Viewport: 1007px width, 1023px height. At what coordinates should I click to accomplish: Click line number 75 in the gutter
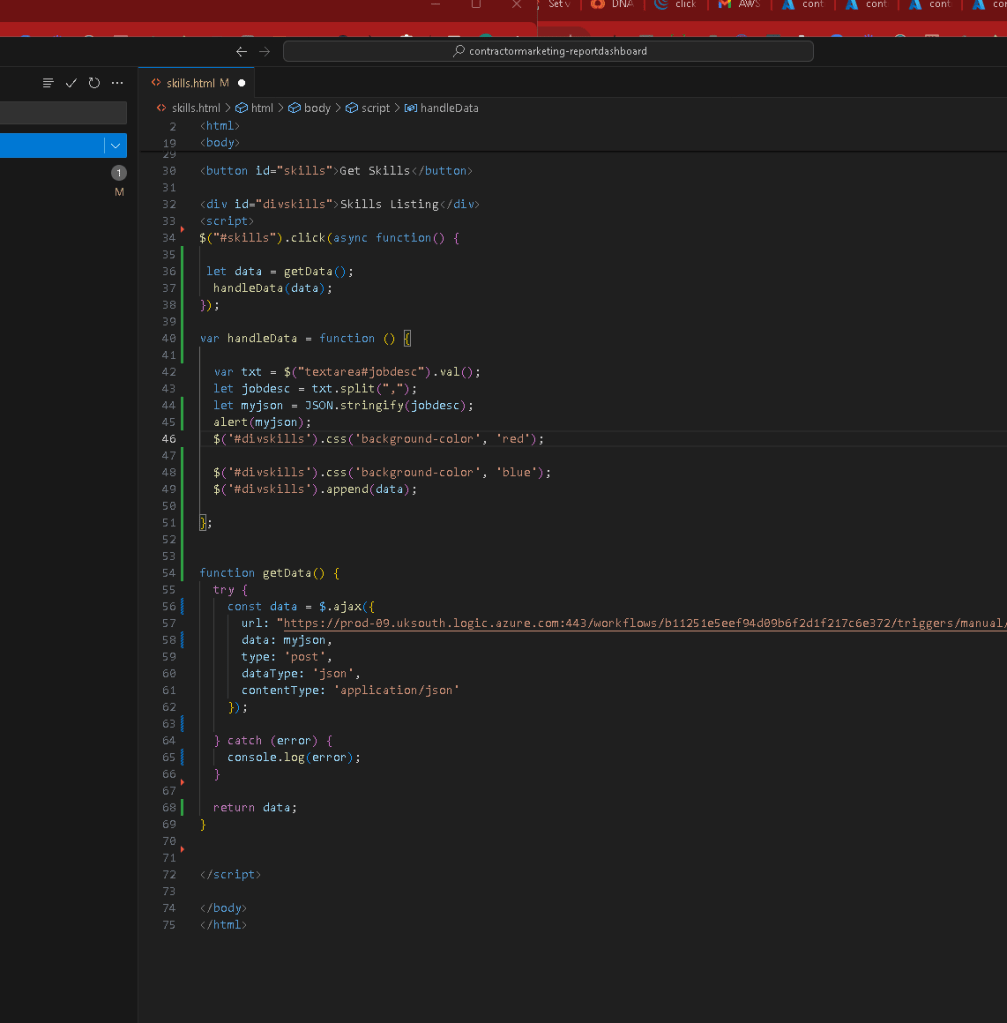point(169,924)
